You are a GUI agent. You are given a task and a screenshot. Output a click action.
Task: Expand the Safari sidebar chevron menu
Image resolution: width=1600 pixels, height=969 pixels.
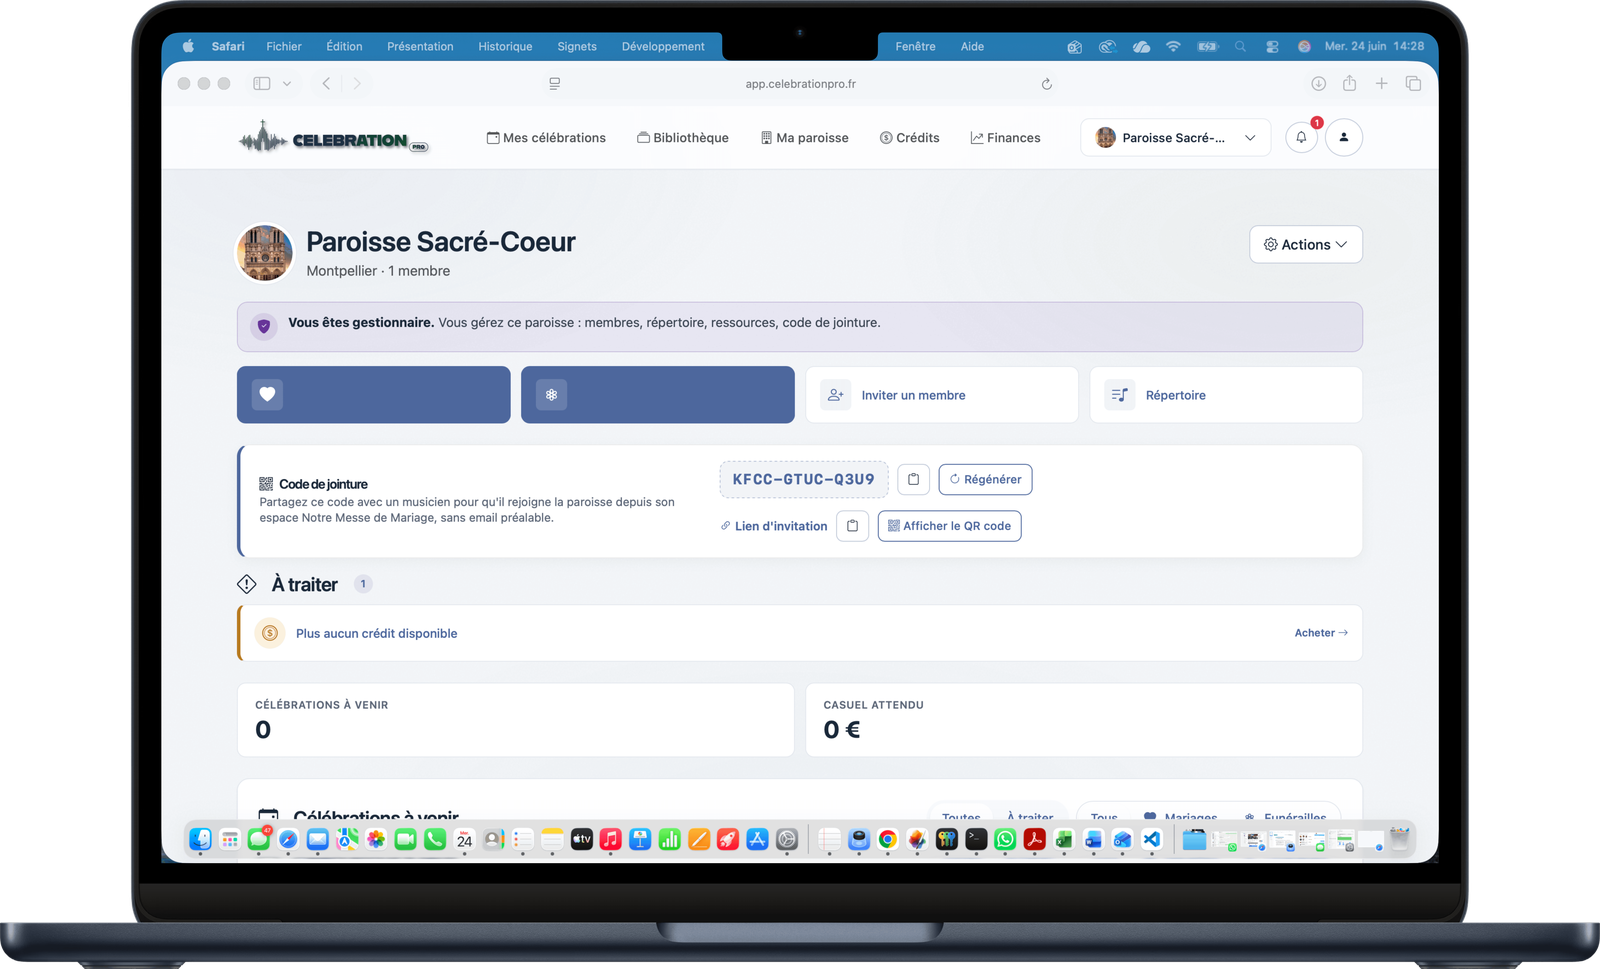pos(287,84)
